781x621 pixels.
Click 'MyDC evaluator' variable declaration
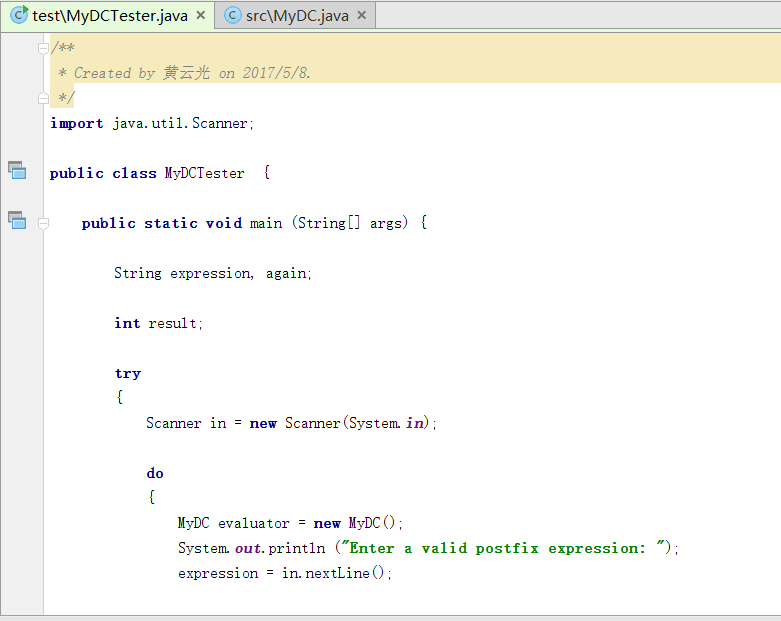pos(233,523)
